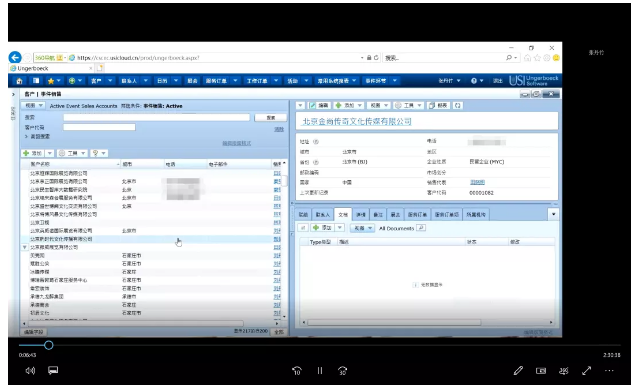Click the edit button in right detail toolbar
Viewport: 636px width, 388px height.
point(319,105)
